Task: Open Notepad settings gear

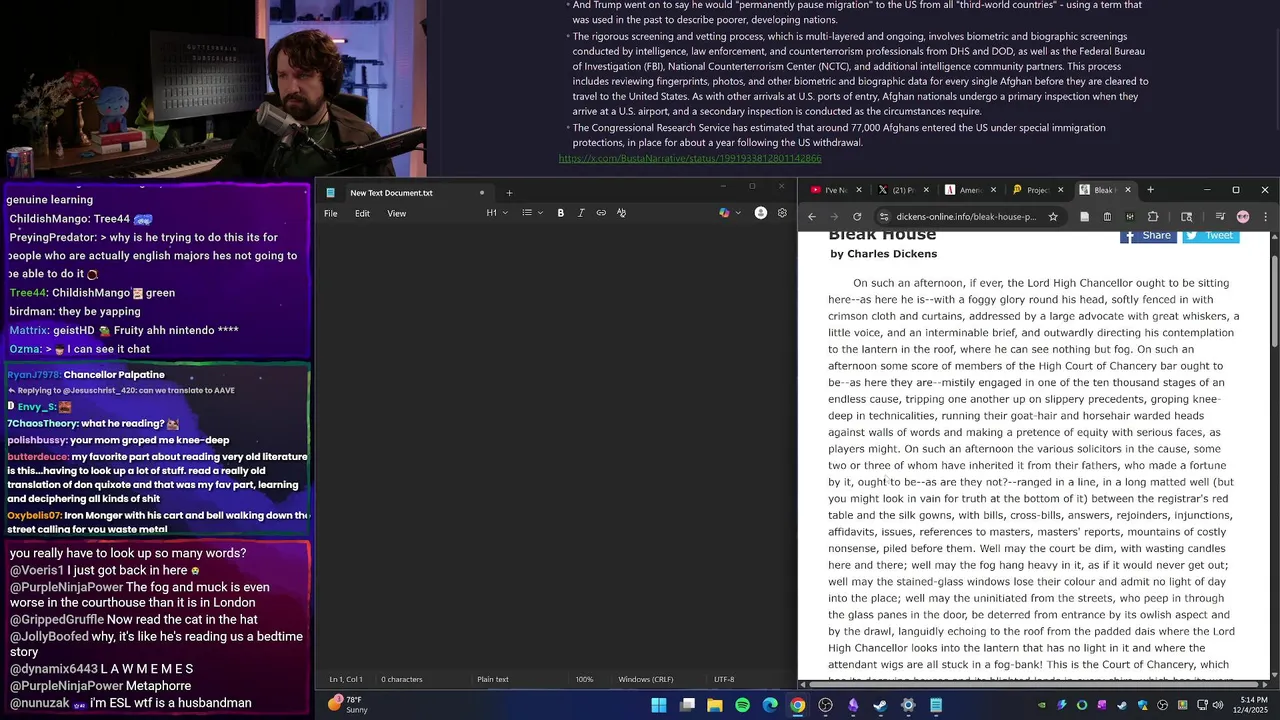Action: tap(782, 213)
